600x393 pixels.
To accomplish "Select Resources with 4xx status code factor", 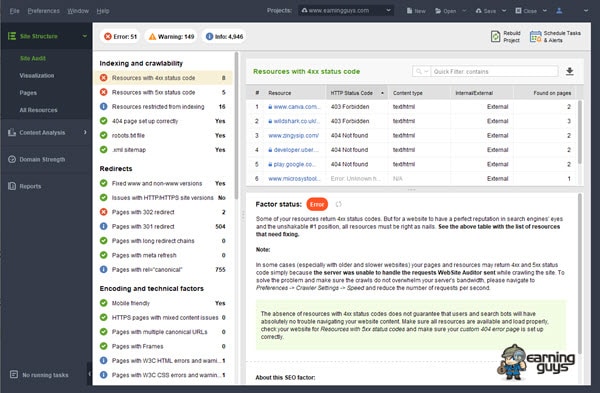I will tap(163, 78).
